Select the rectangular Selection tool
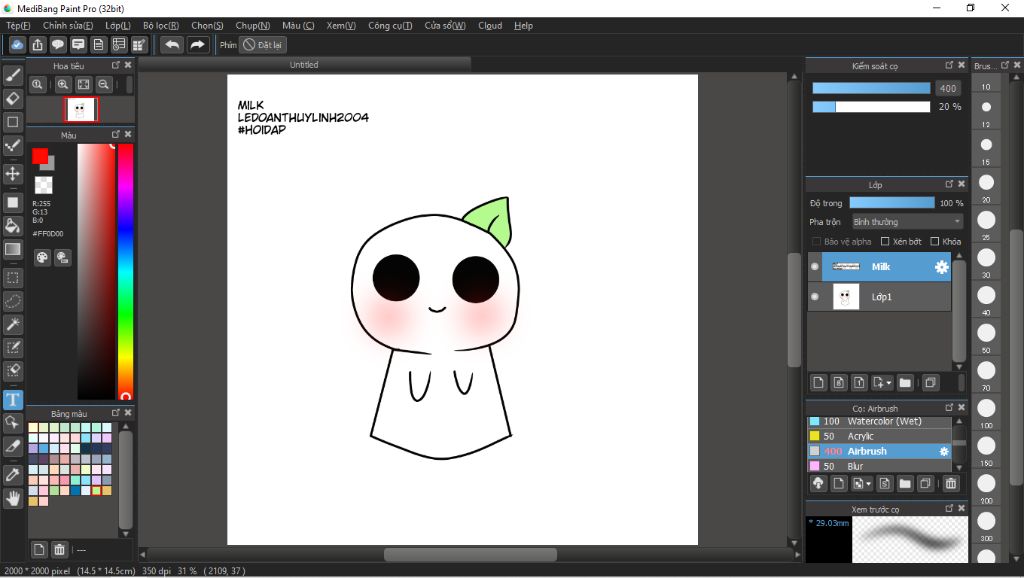Image resolution: width=1024 pixels, height=578 pixels. coord(12,278)
